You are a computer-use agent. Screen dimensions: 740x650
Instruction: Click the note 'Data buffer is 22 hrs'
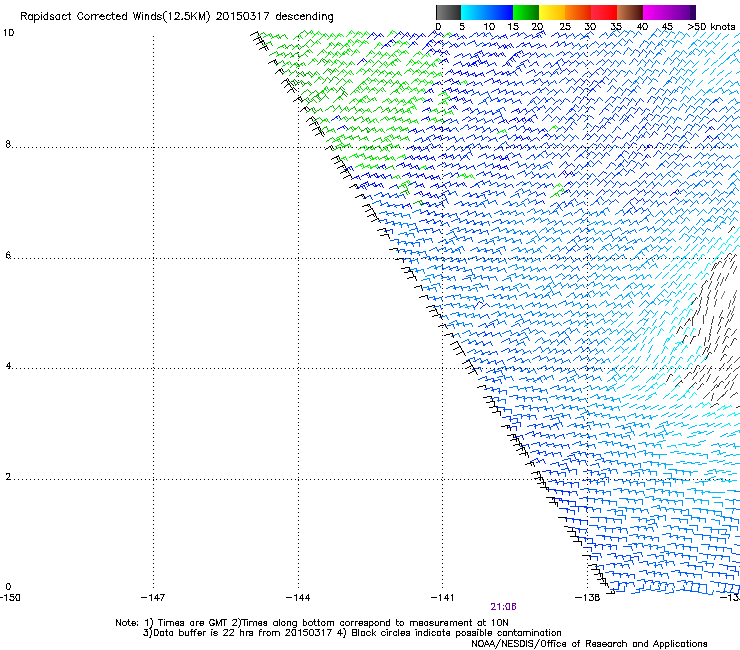pyautogui.click(x=204, y=633)
